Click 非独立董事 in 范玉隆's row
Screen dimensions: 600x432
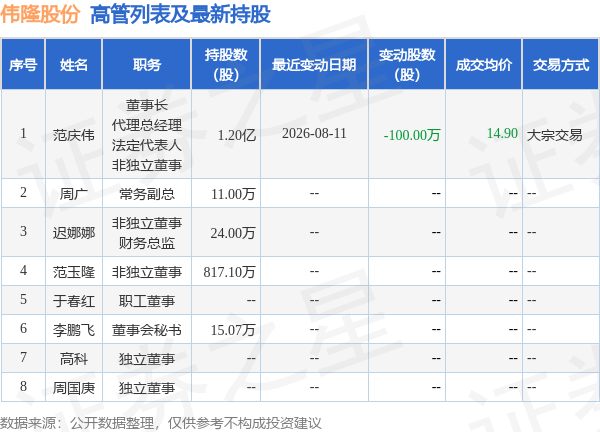[147, 272]
